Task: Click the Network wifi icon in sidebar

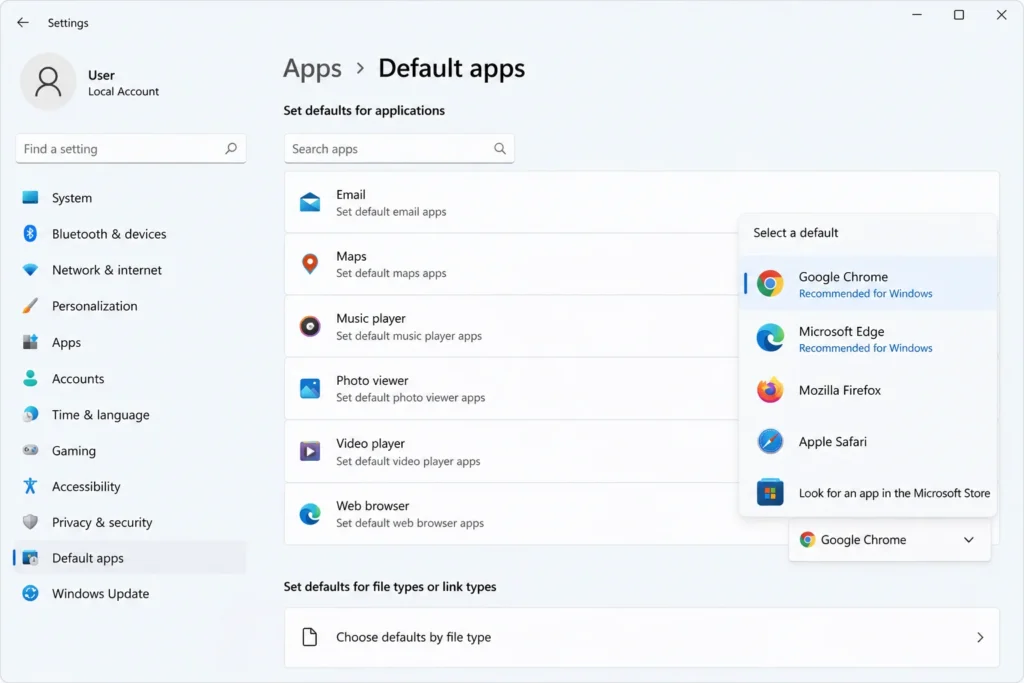Action: coord(30,269)
